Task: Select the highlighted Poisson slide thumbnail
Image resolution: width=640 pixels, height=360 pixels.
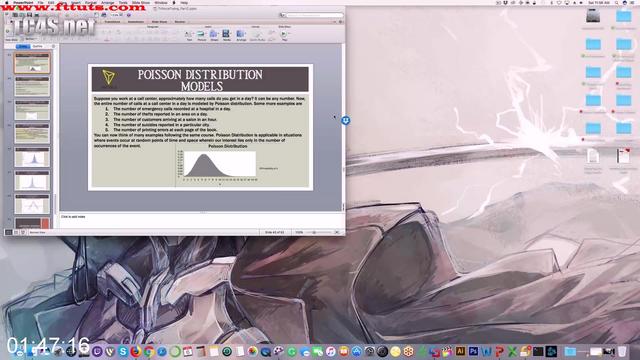Action: tap(32, 63)
